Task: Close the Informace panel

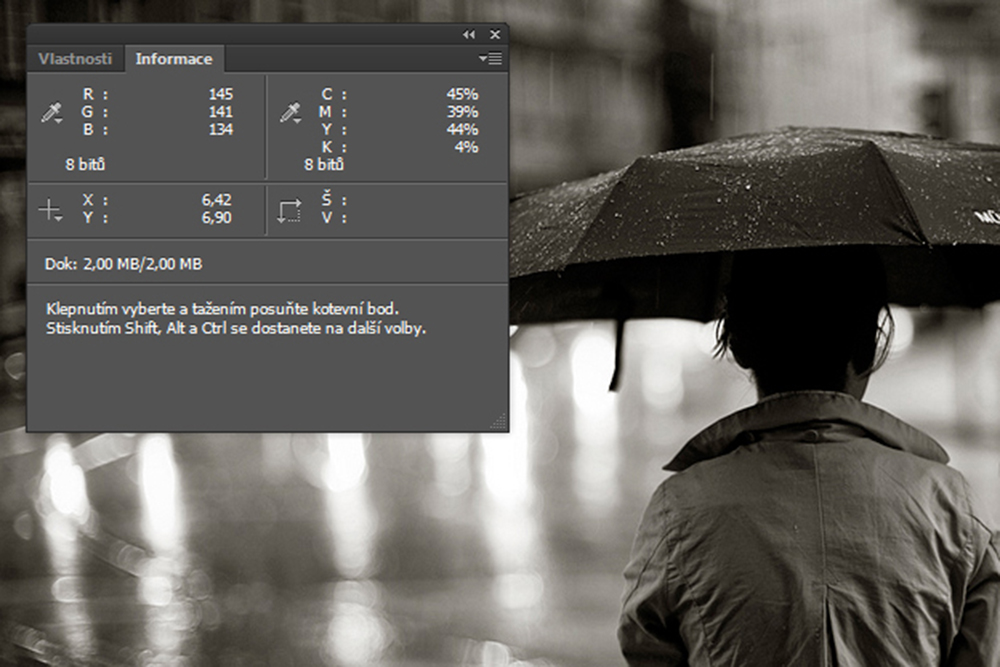Action: pyautogui.click(x=494, y=34)
